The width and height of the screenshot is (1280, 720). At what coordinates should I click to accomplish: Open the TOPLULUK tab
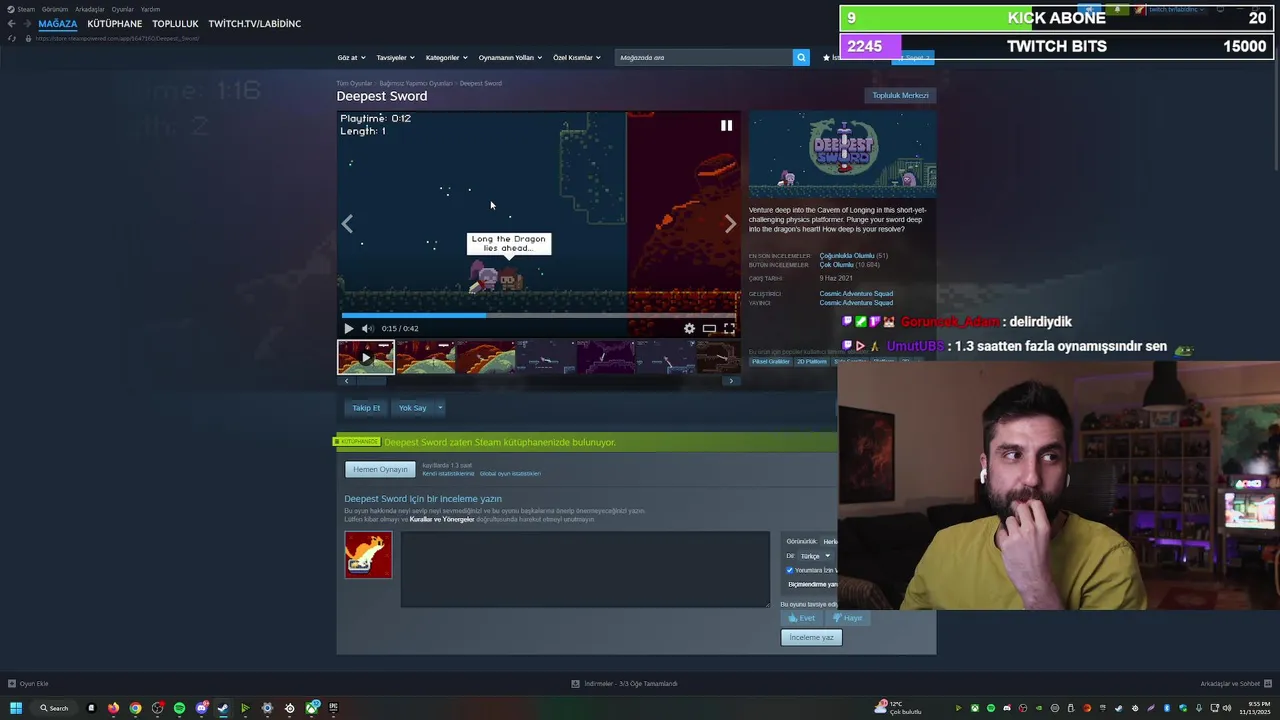coord(175,23)
